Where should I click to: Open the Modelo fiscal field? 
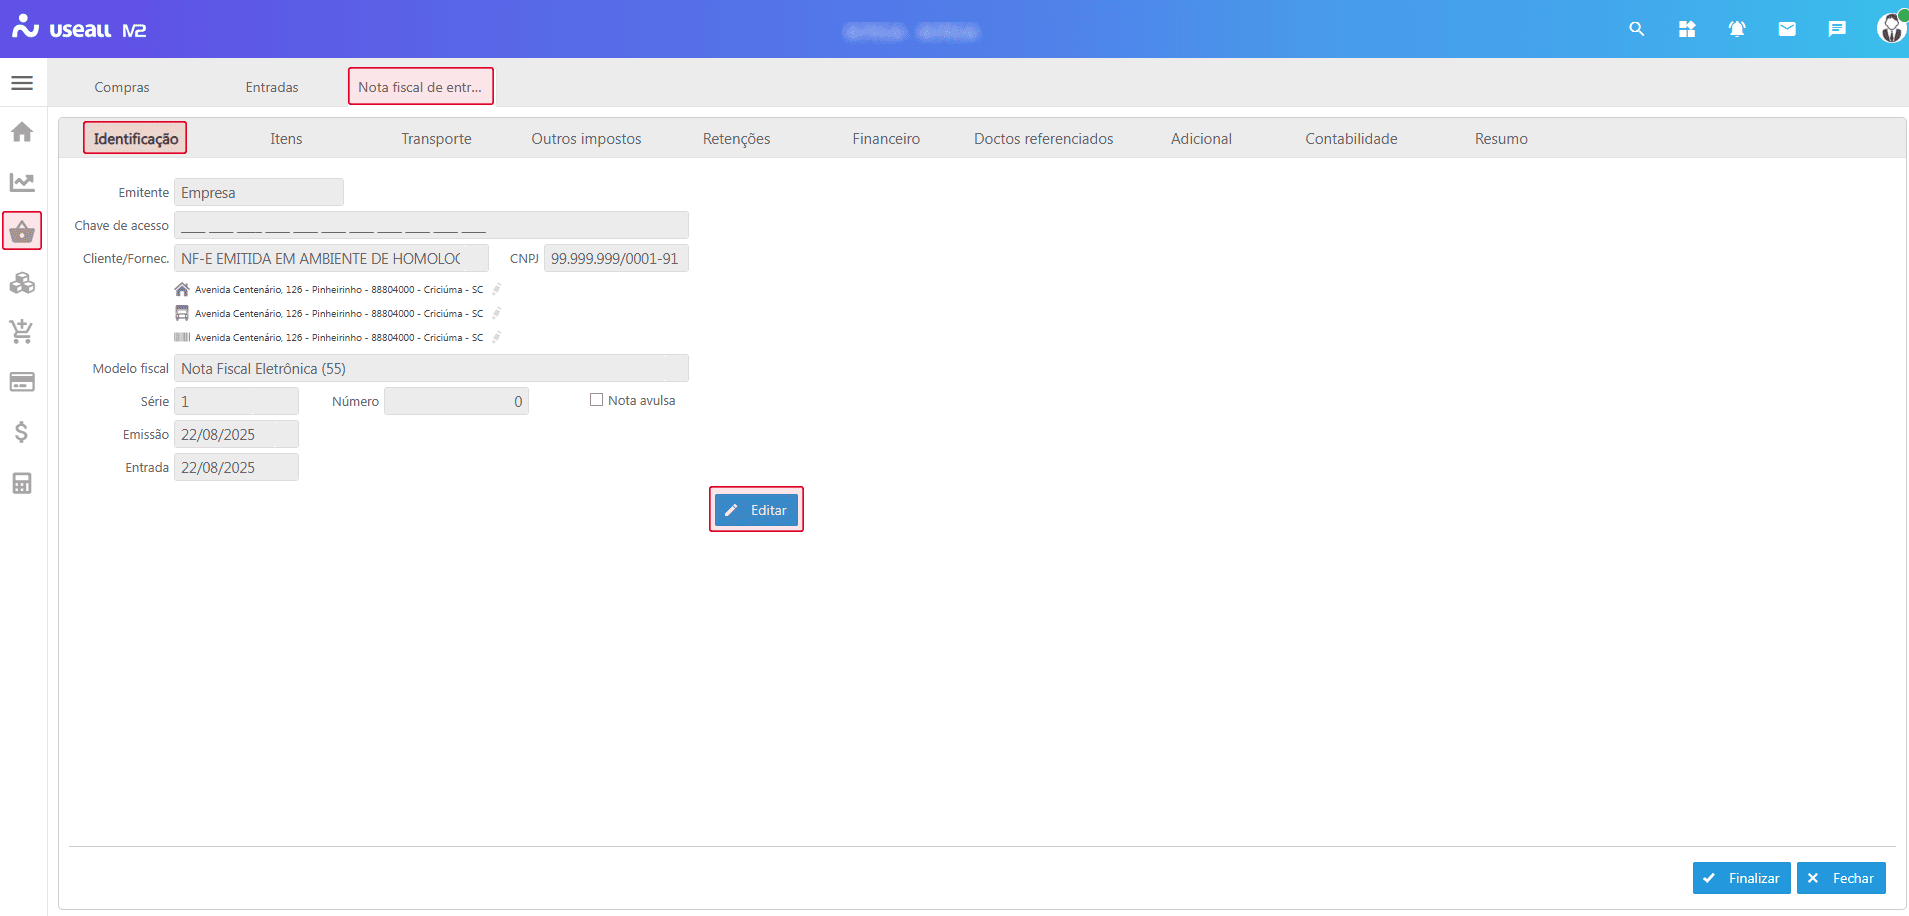coord(431,369)
